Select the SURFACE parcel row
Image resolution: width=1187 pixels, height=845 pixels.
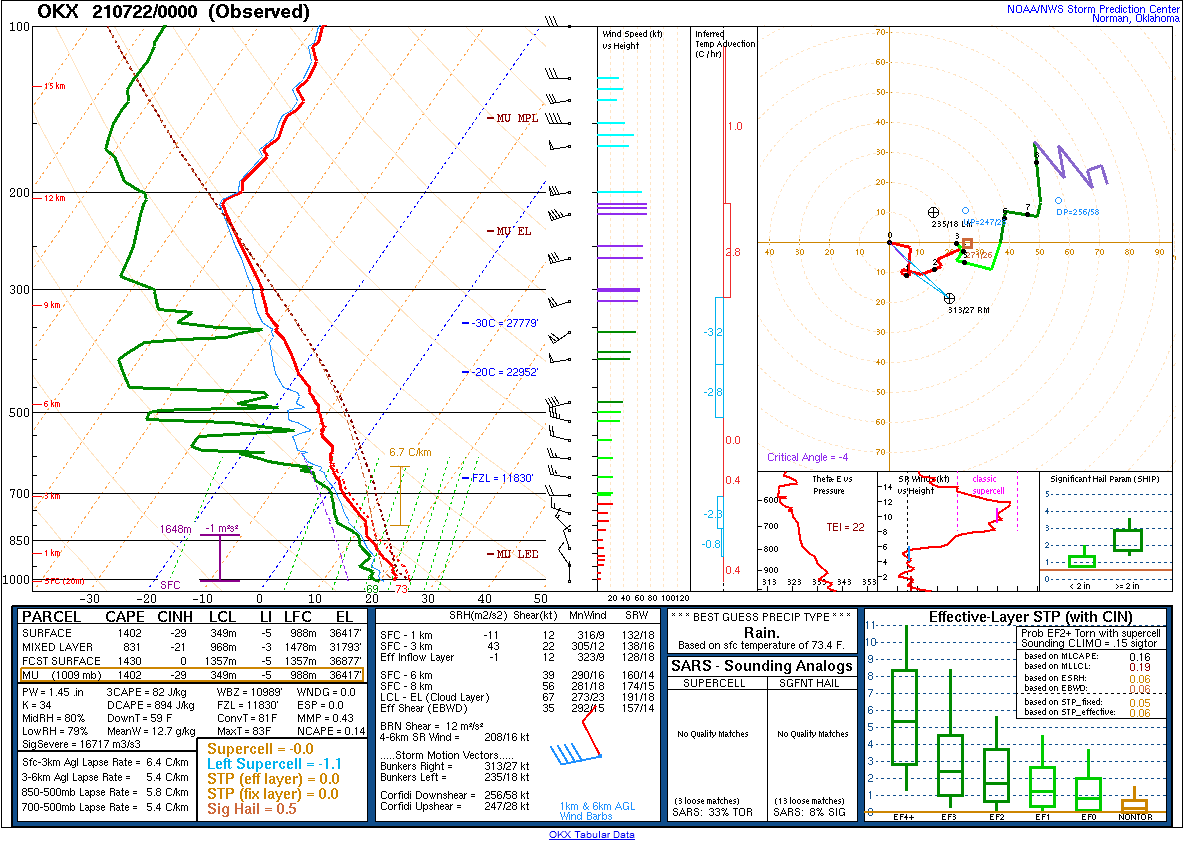pos(192,633)
